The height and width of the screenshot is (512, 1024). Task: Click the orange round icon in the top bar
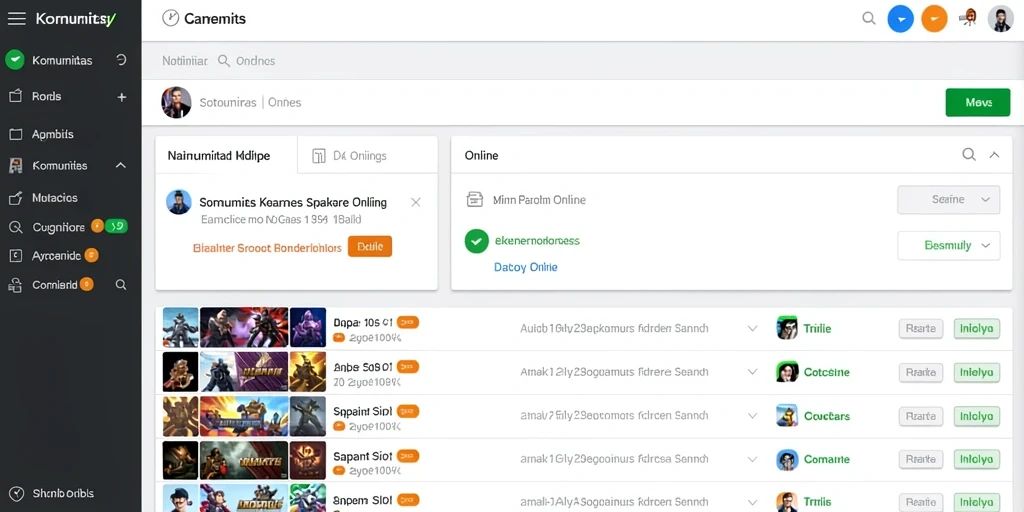tap(934, 20)
